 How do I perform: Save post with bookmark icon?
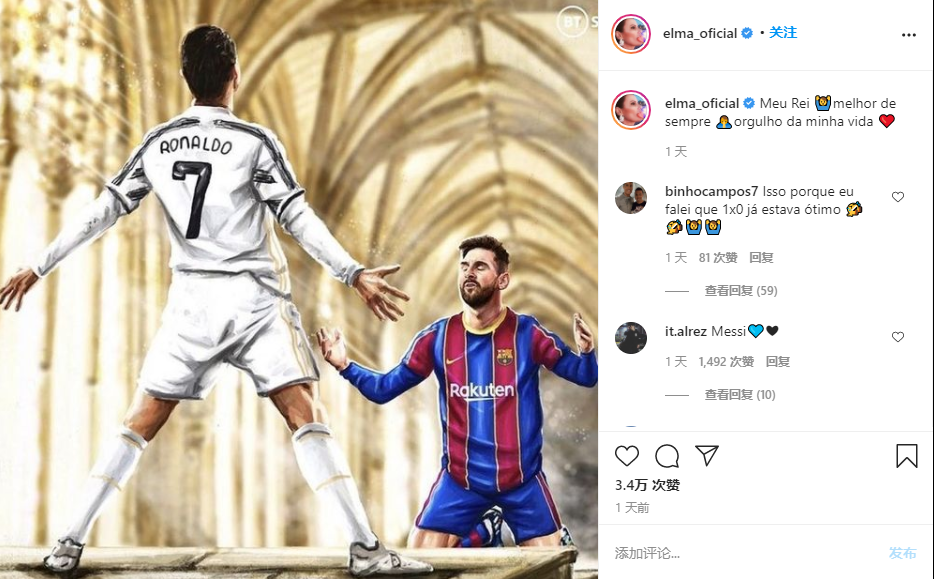pos(907,456)
